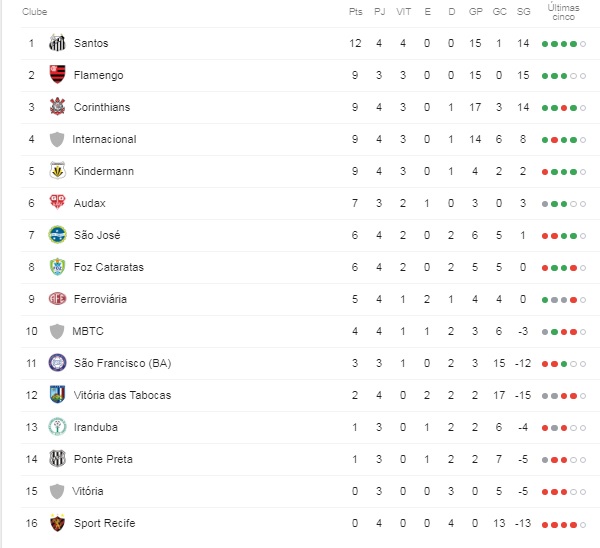Viewport: 600px width, 548px height.
Task: Click the Vitória das Tabocas name
Action: (x=122, y=395)
